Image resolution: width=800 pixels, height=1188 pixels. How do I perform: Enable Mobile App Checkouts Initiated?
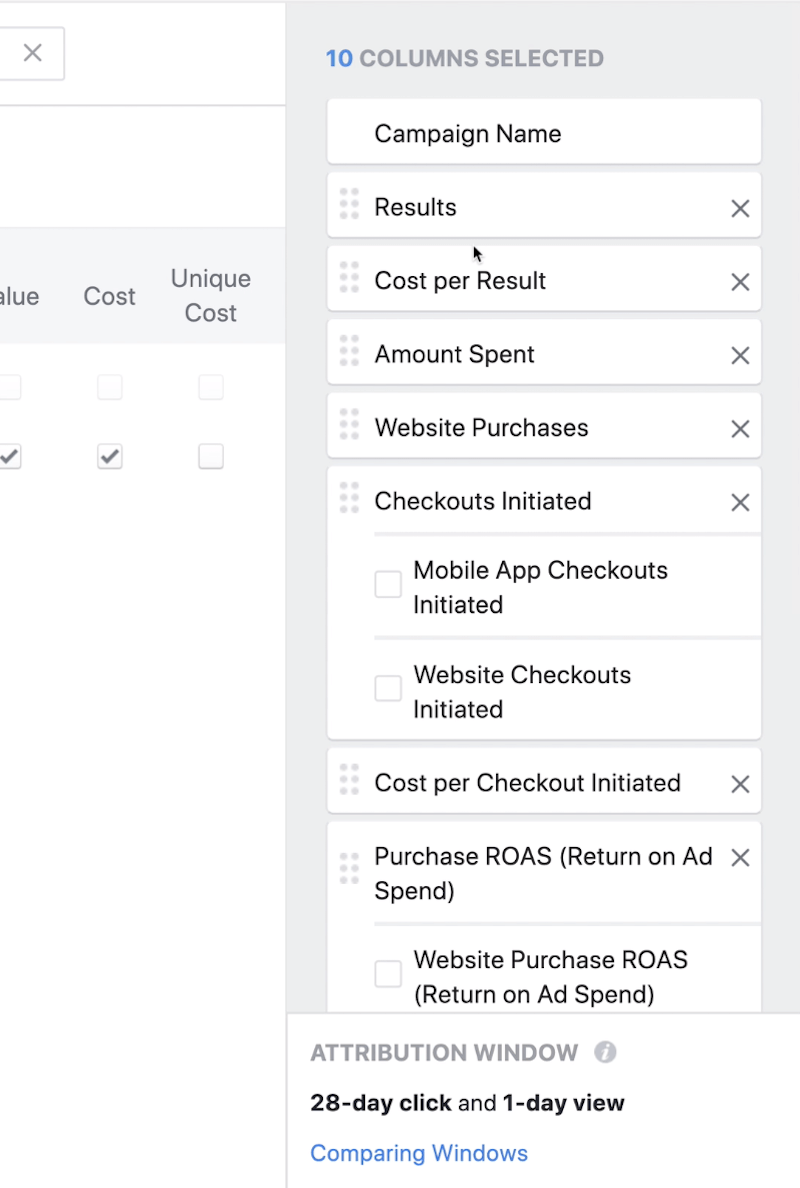point(388,584)
